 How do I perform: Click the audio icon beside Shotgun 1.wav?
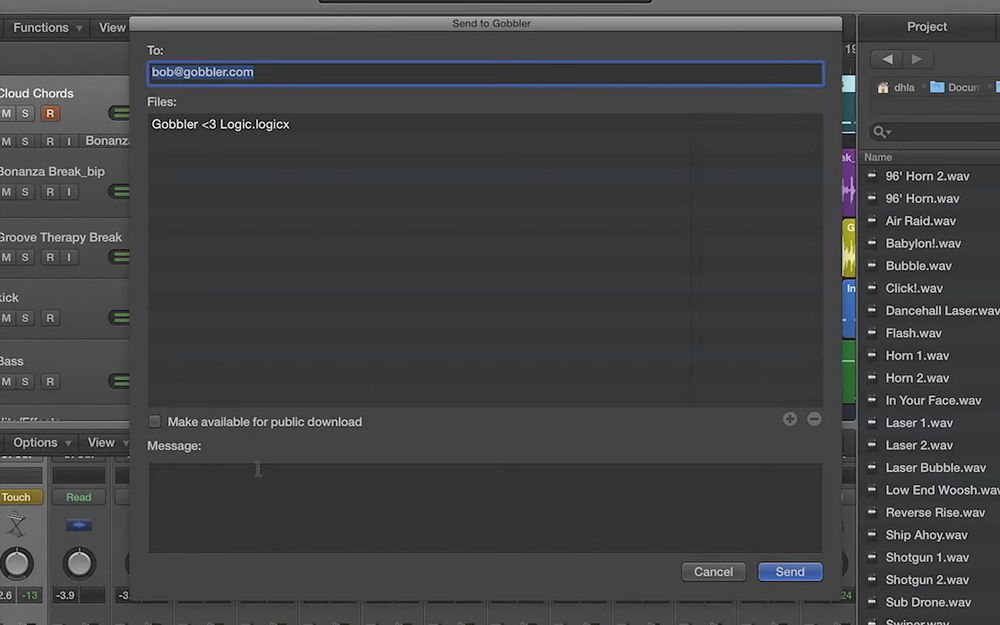[x=872, y=556]
